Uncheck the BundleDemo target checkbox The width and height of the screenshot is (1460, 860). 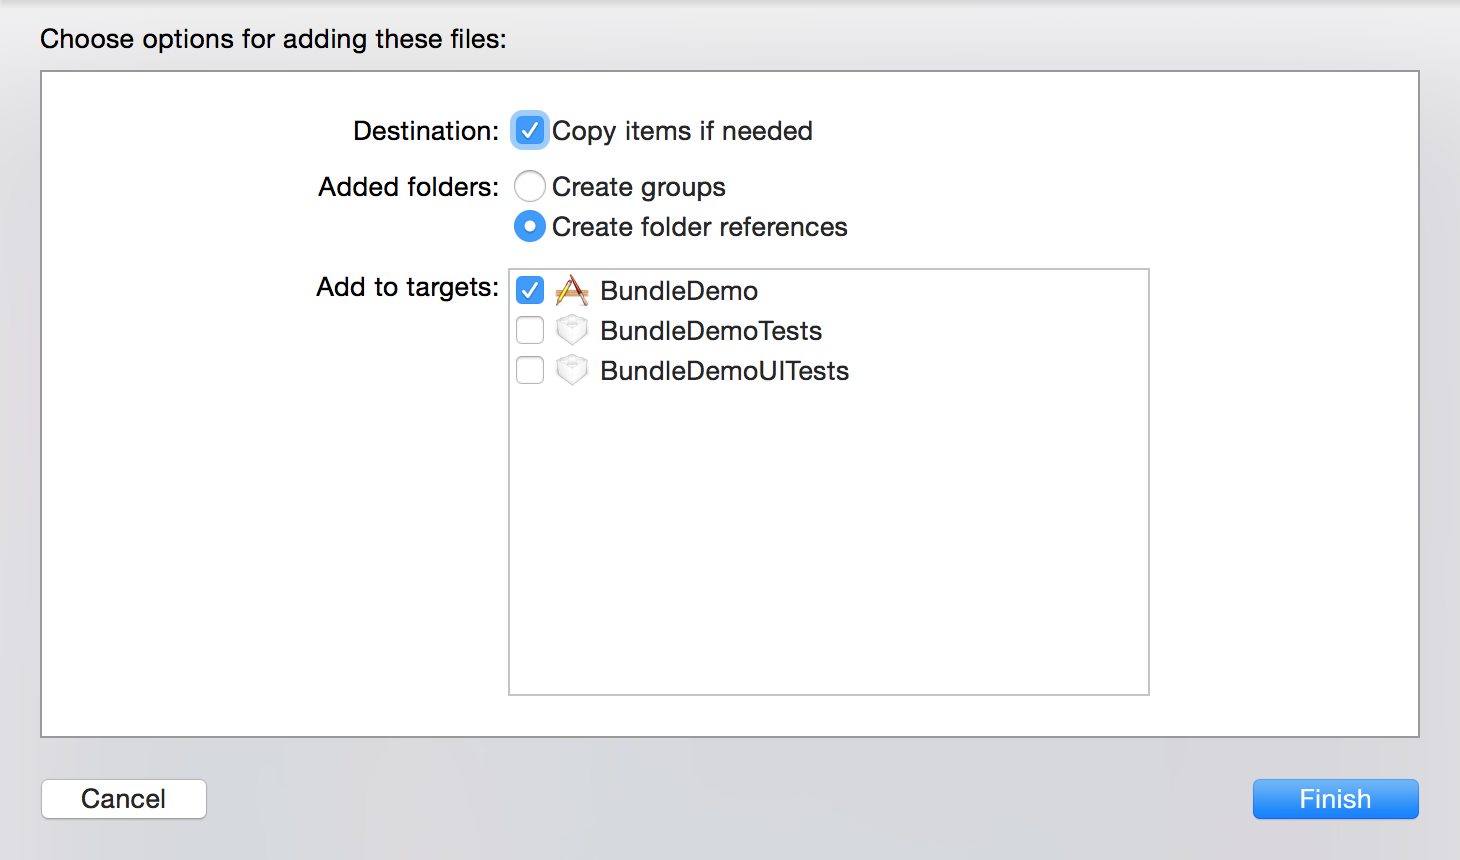[x=530, y=290]
